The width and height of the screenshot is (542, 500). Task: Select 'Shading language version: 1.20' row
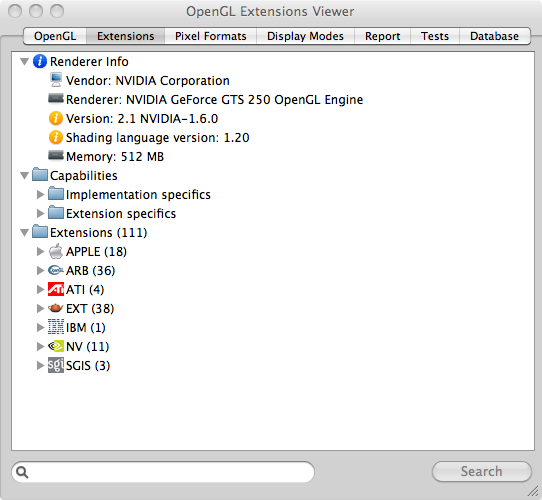click(x=157, y=138)
